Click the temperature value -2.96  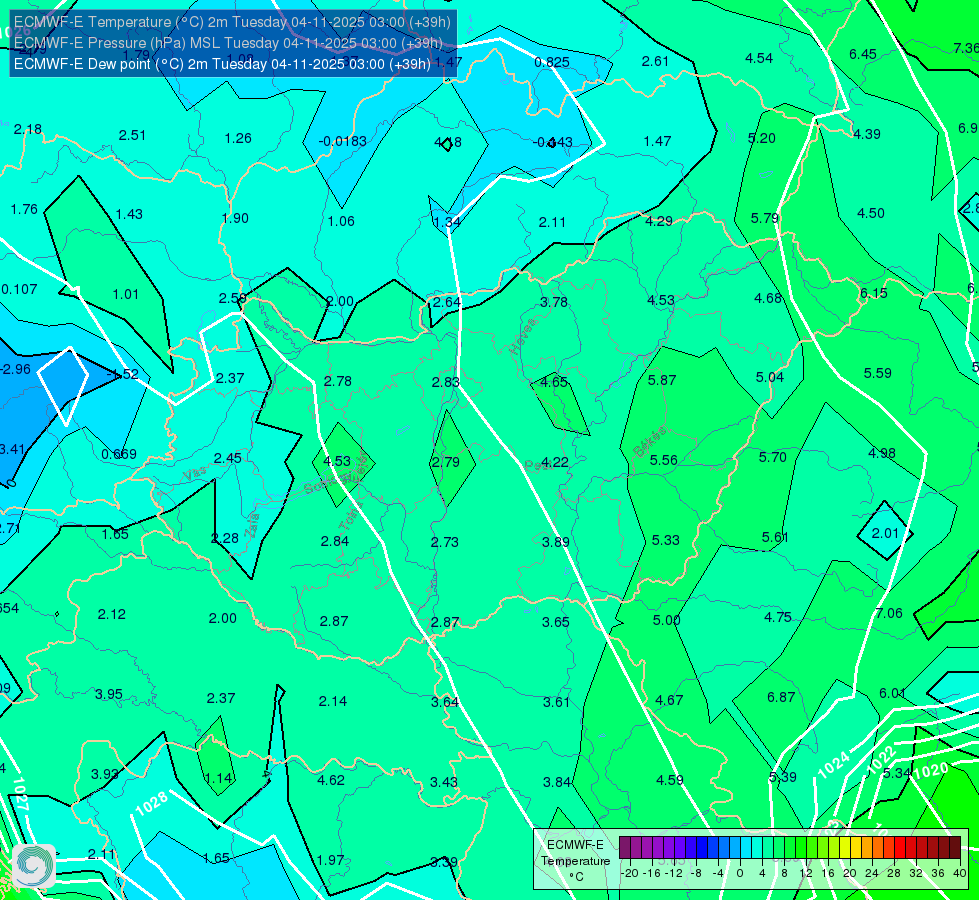[x=16, y=369]
